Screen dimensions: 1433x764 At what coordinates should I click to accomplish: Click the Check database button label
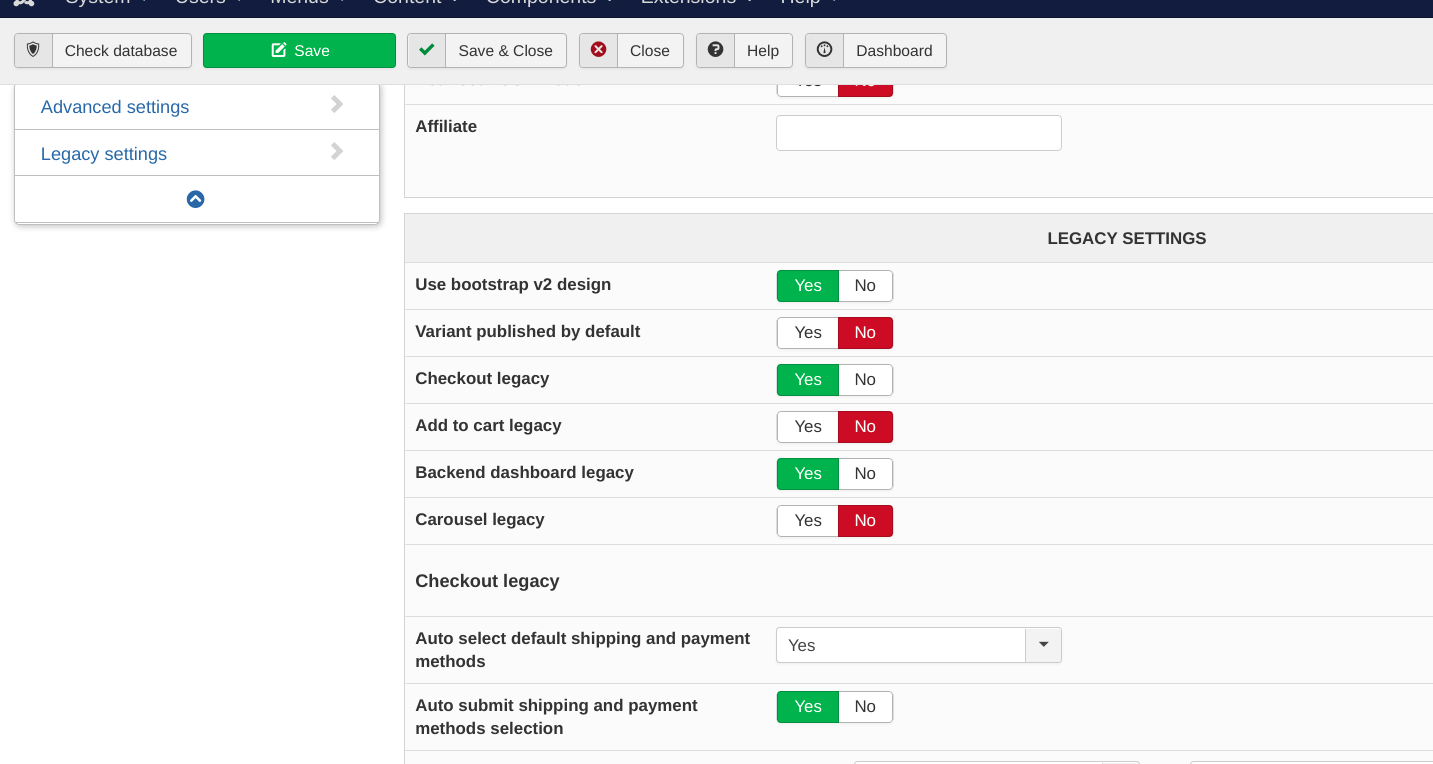click(x=121, y=51)
